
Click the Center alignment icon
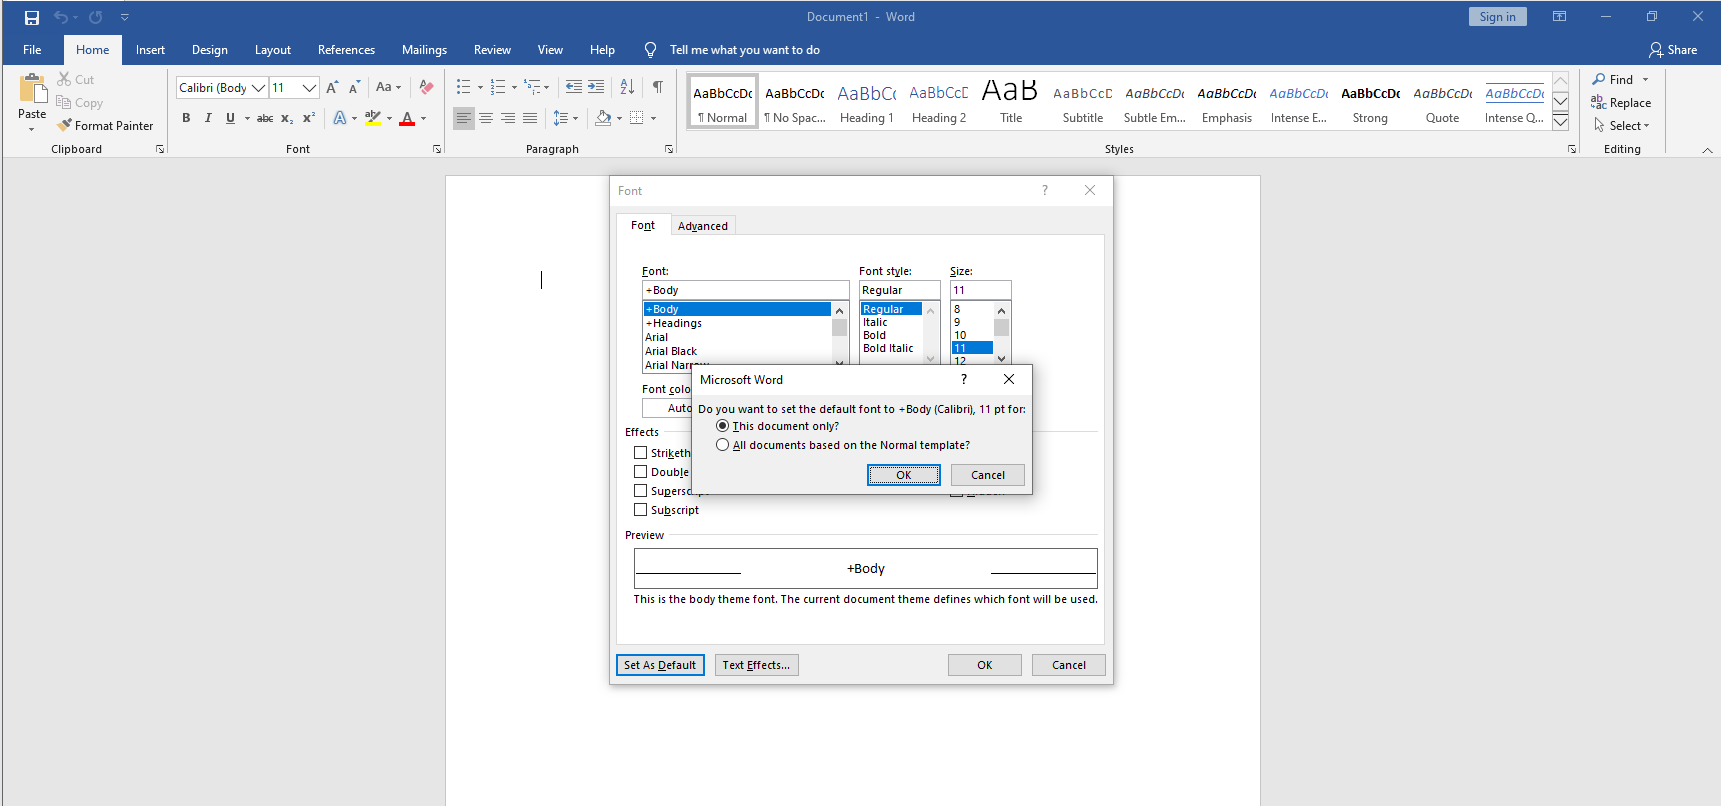tap(486, 118)
